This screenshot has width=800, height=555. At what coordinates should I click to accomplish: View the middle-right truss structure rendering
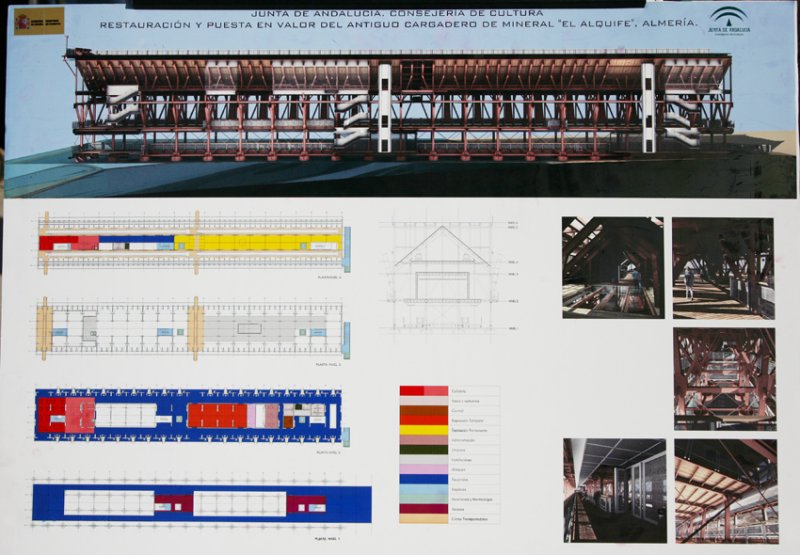(x=723, y=378)
